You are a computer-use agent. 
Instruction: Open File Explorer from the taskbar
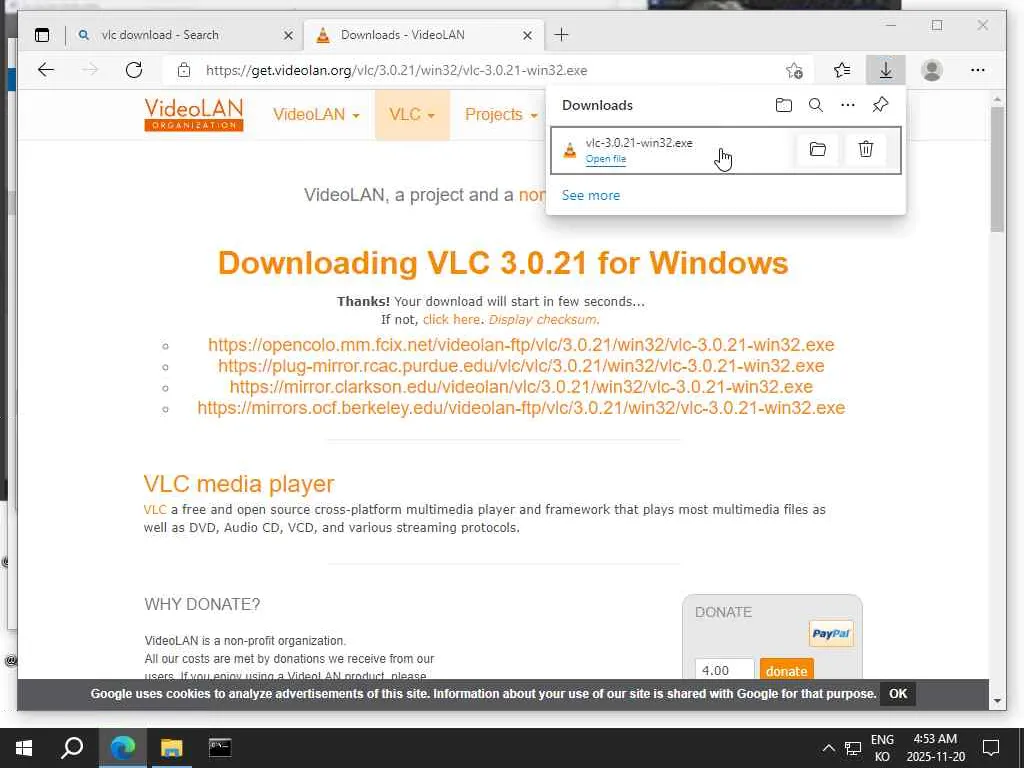point(172,748)
